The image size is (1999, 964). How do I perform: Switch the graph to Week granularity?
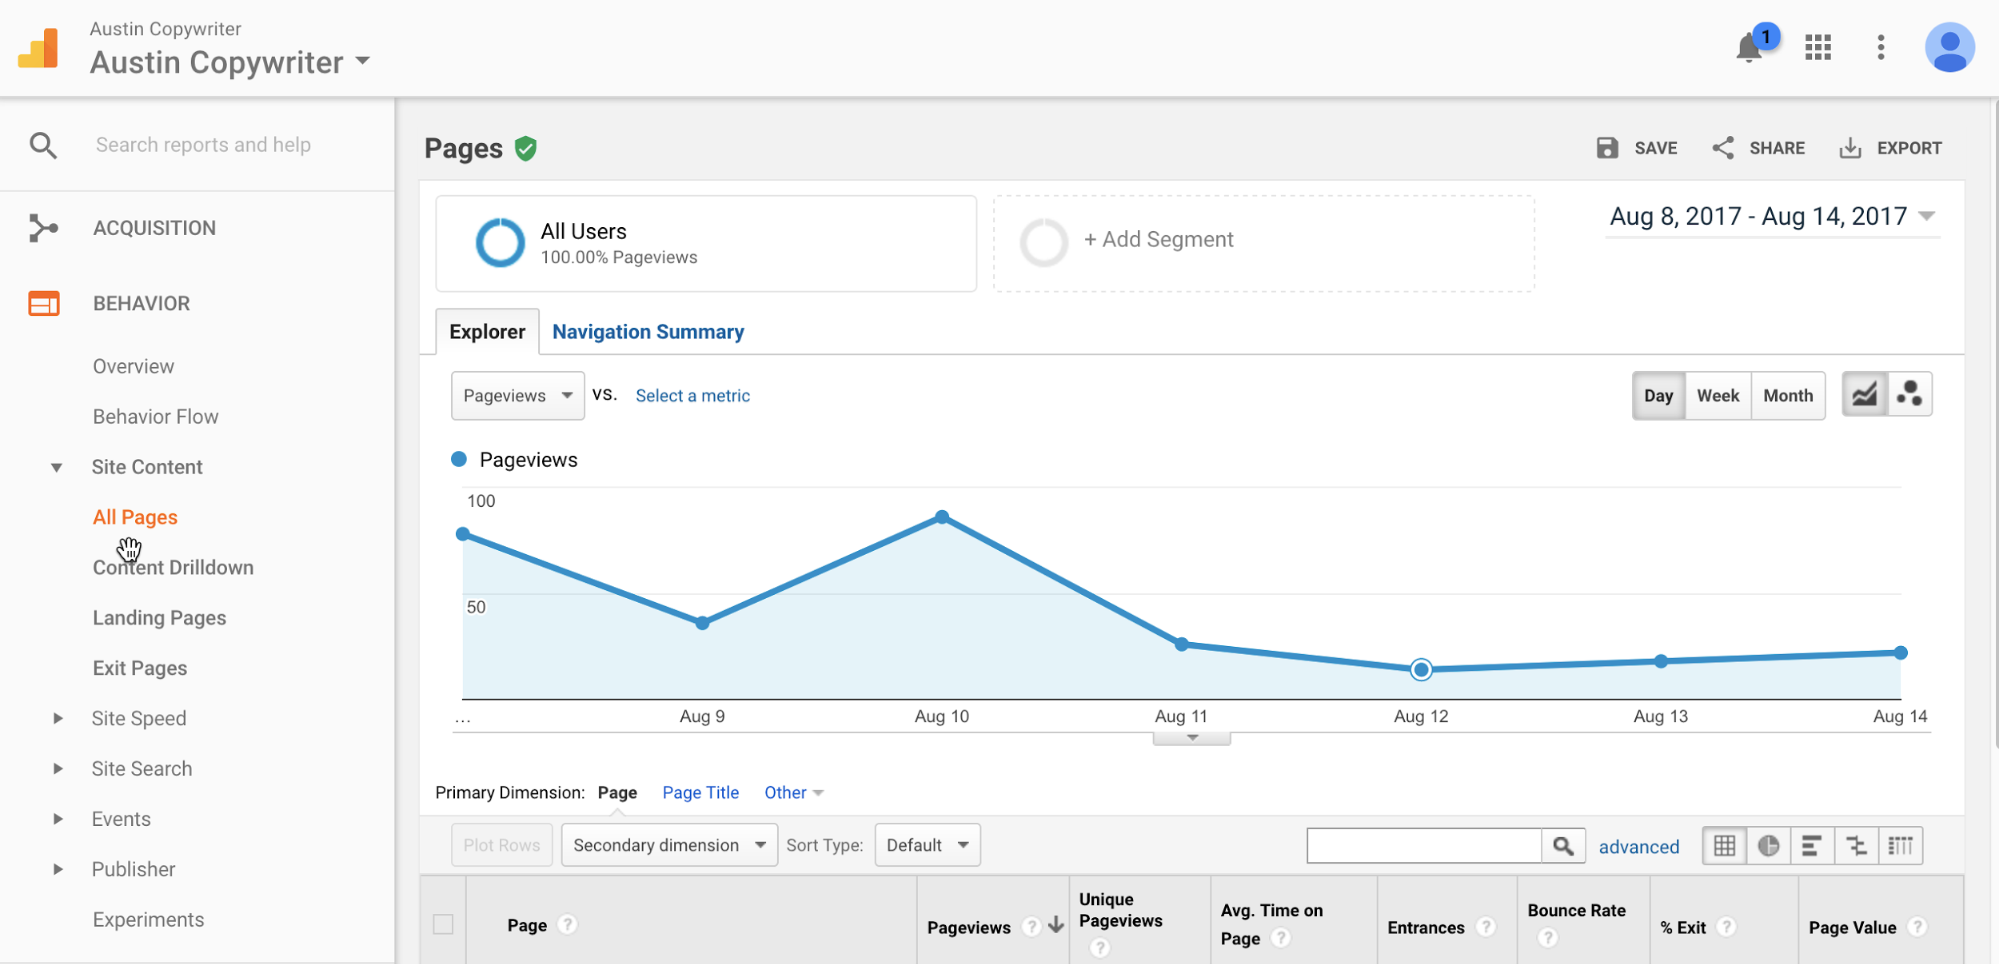point(1717,395)
